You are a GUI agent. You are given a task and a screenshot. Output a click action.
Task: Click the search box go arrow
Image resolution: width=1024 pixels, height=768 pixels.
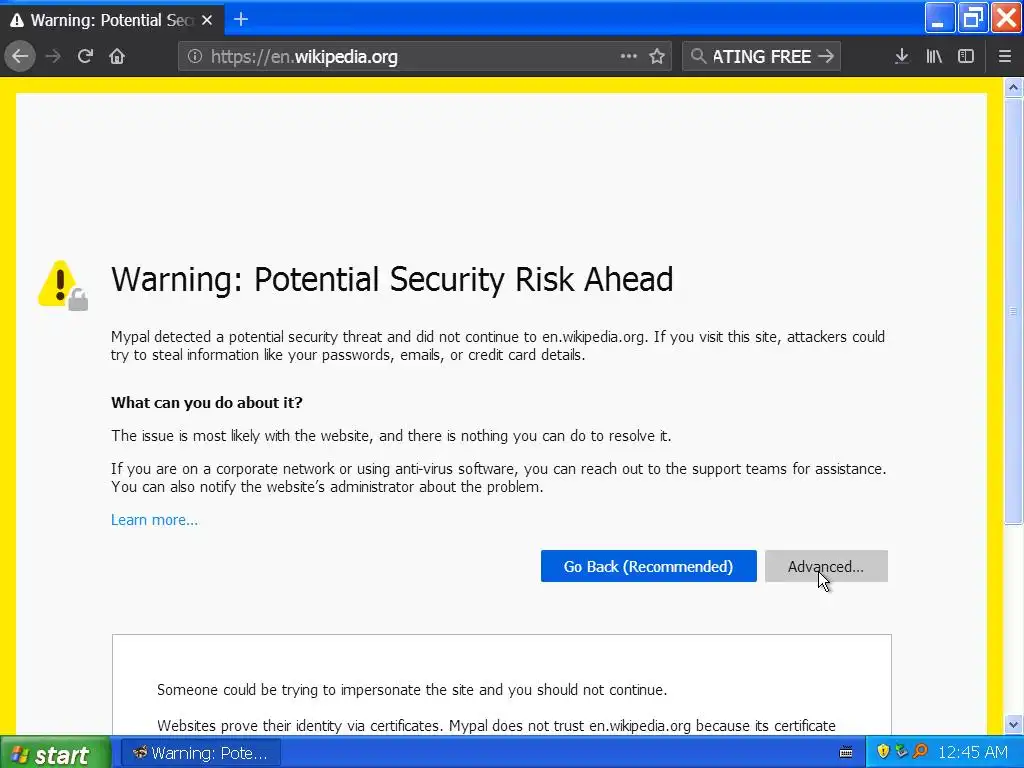(x=825, y=56)
